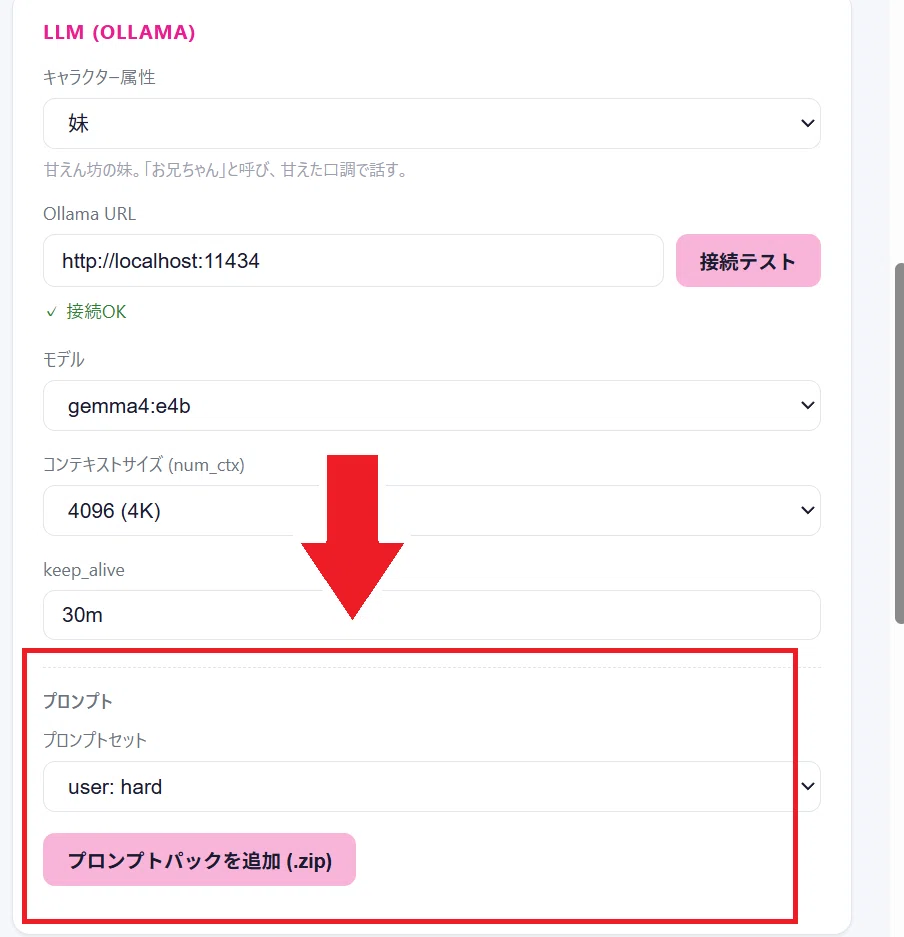Click the keep_alive field label

[84, 570]
